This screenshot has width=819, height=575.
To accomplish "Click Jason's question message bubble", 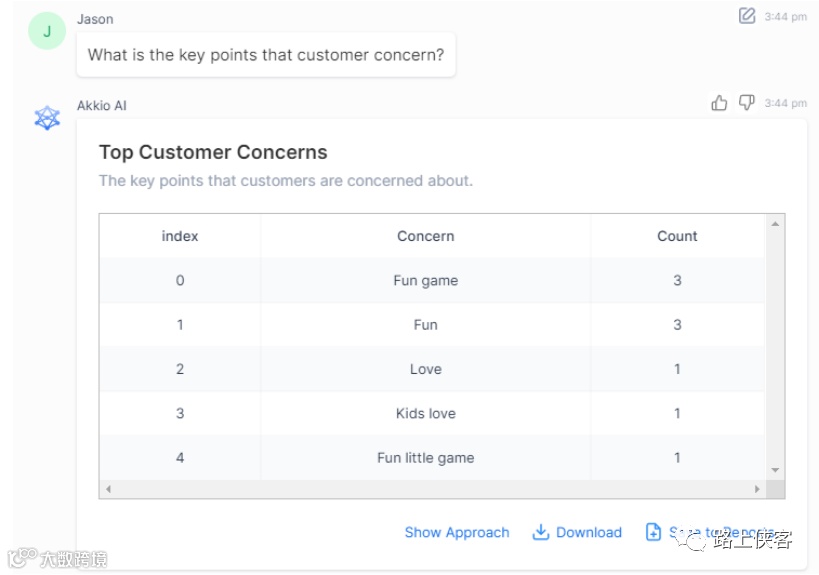I will coord(266,55).
